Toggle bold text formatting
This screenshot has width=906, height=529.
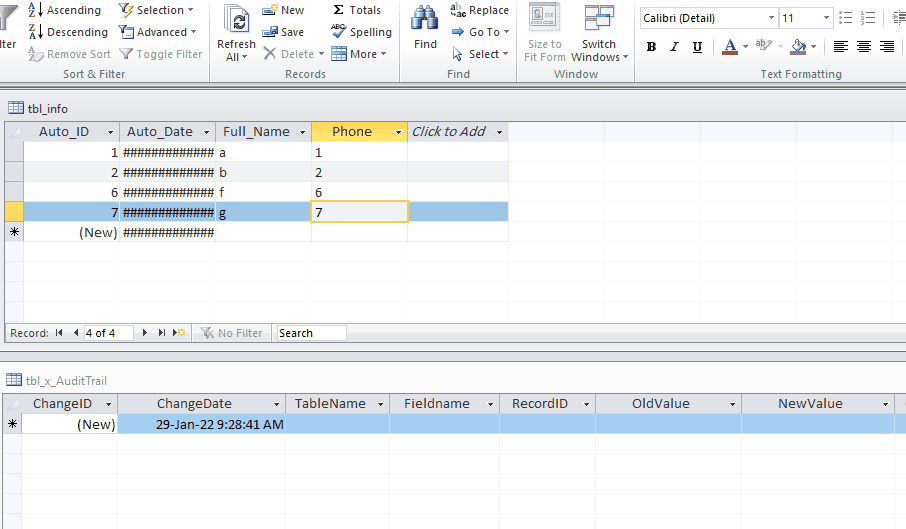point(652,47)
